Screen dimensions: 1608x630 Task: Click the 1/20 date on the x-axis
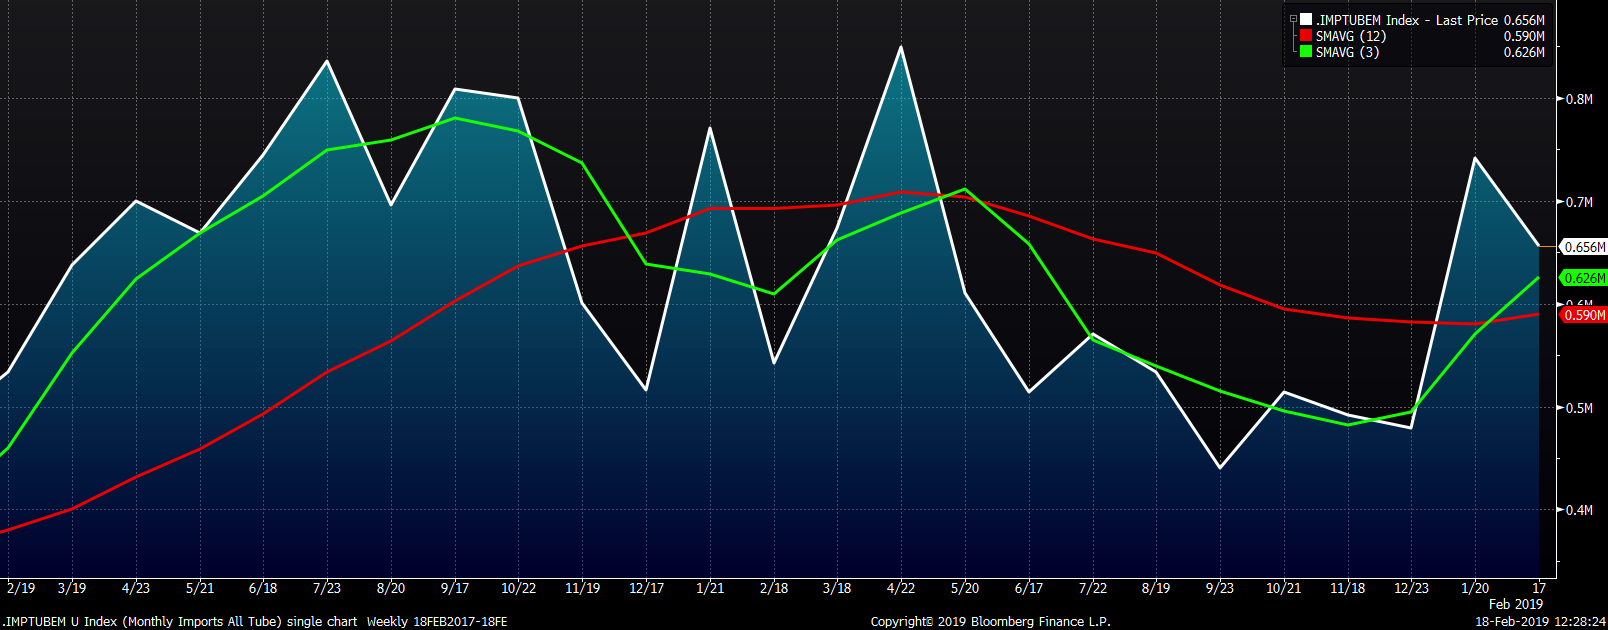coord(1475,588)
